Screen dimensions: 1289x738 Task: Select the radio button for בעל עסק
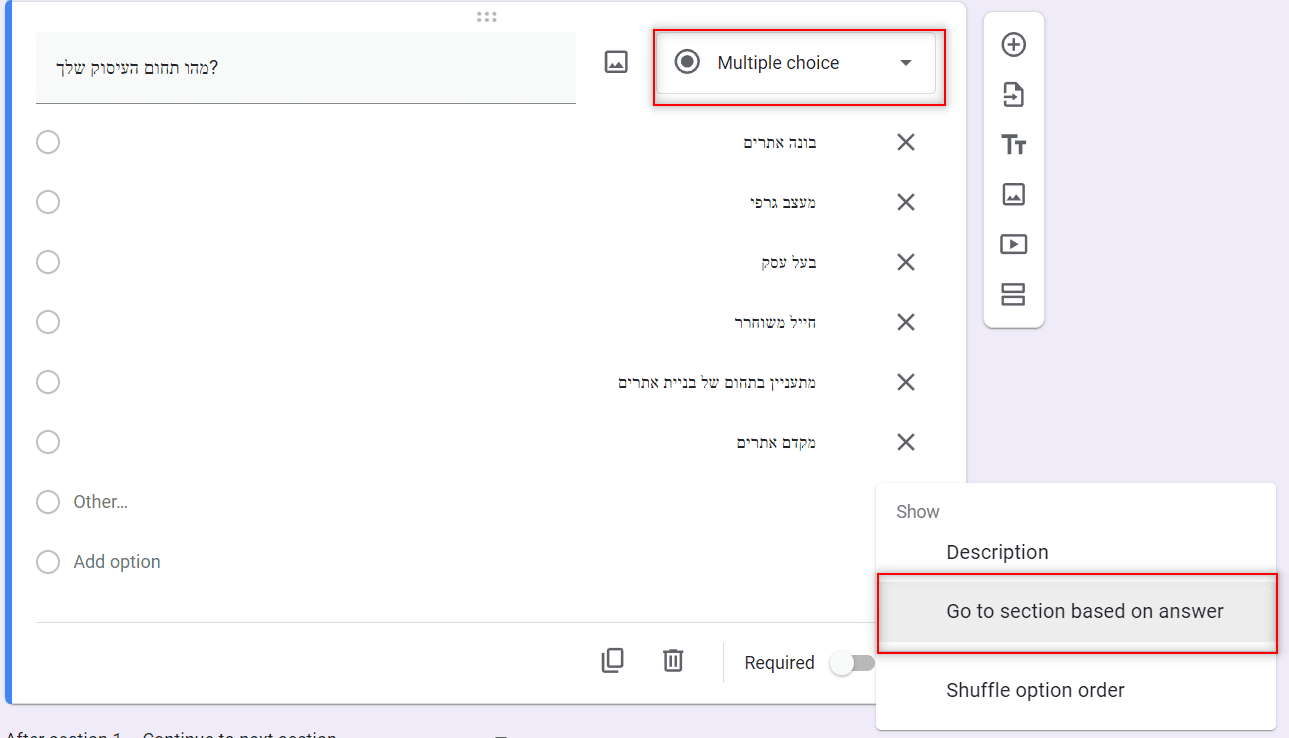point(48,262)
